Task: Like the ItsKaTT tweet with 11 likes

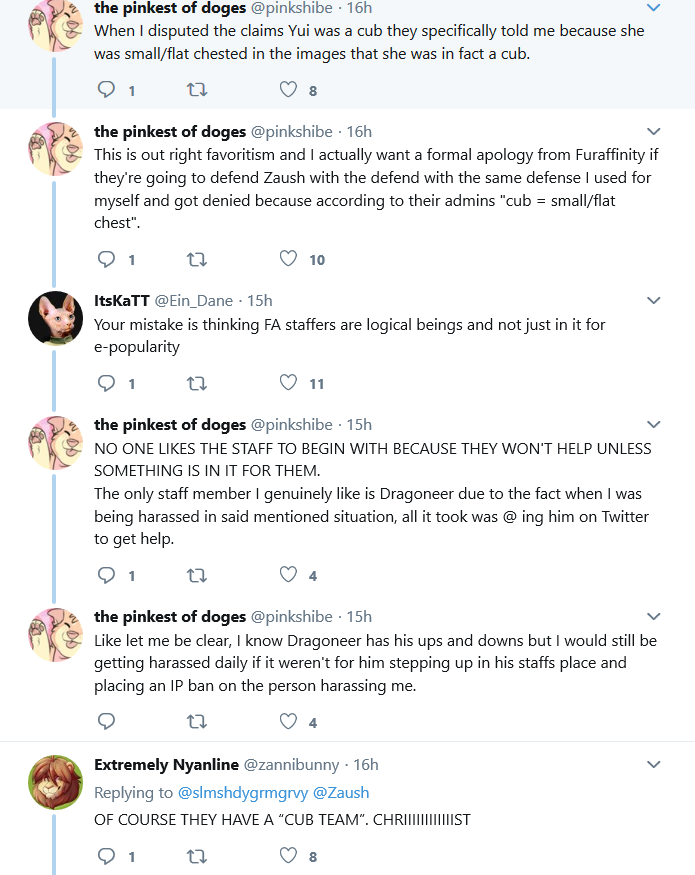Action: [x=288, y=383]
